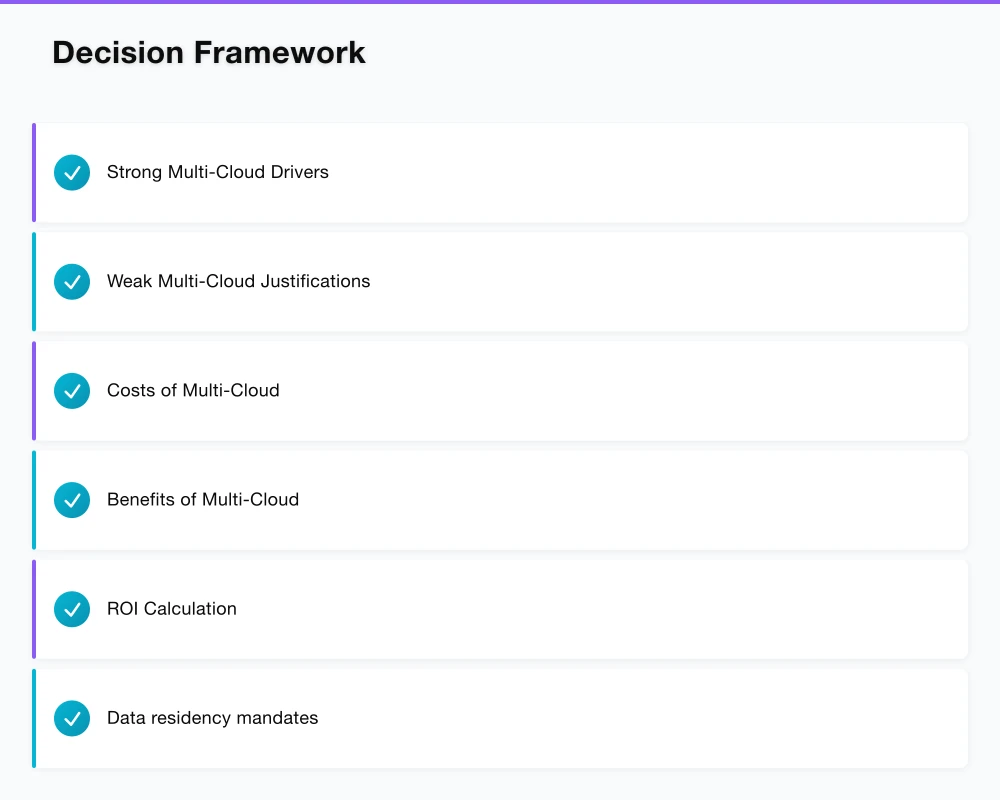Click the teal accent bar of Benefits of Multi-Cloud
The height and width of the screenshot is (800, 1000).
34,500
